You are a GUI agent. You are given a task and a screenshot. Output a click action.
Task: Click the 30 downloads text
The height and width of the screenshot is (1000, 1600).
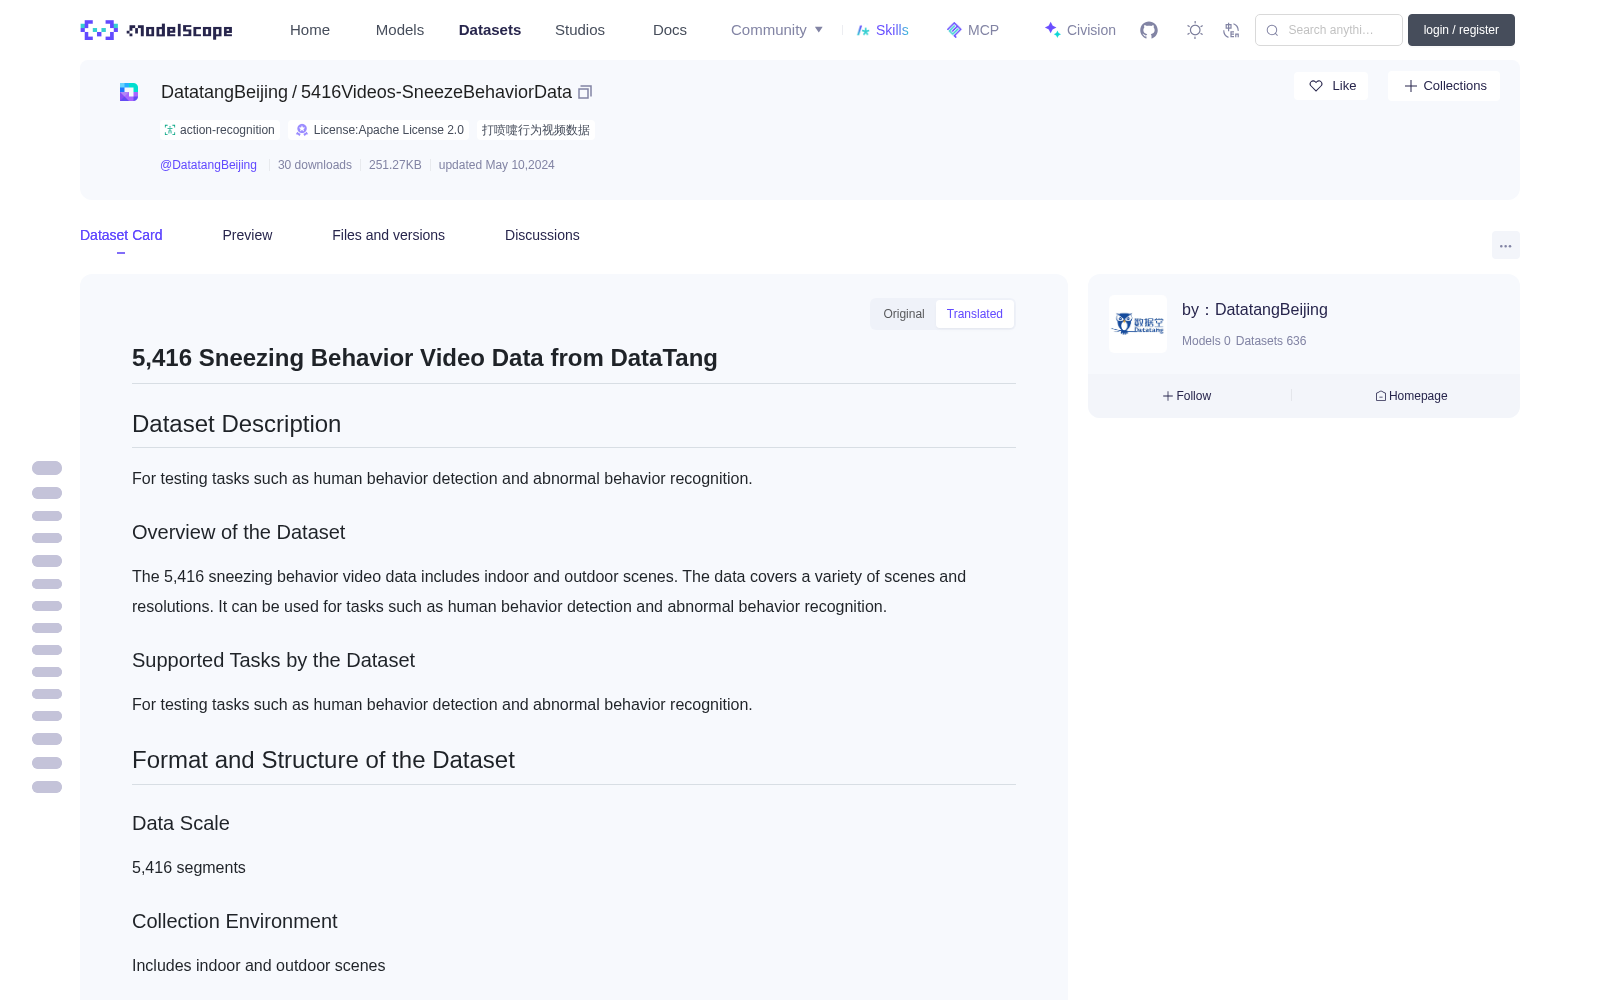coord(315,165)
